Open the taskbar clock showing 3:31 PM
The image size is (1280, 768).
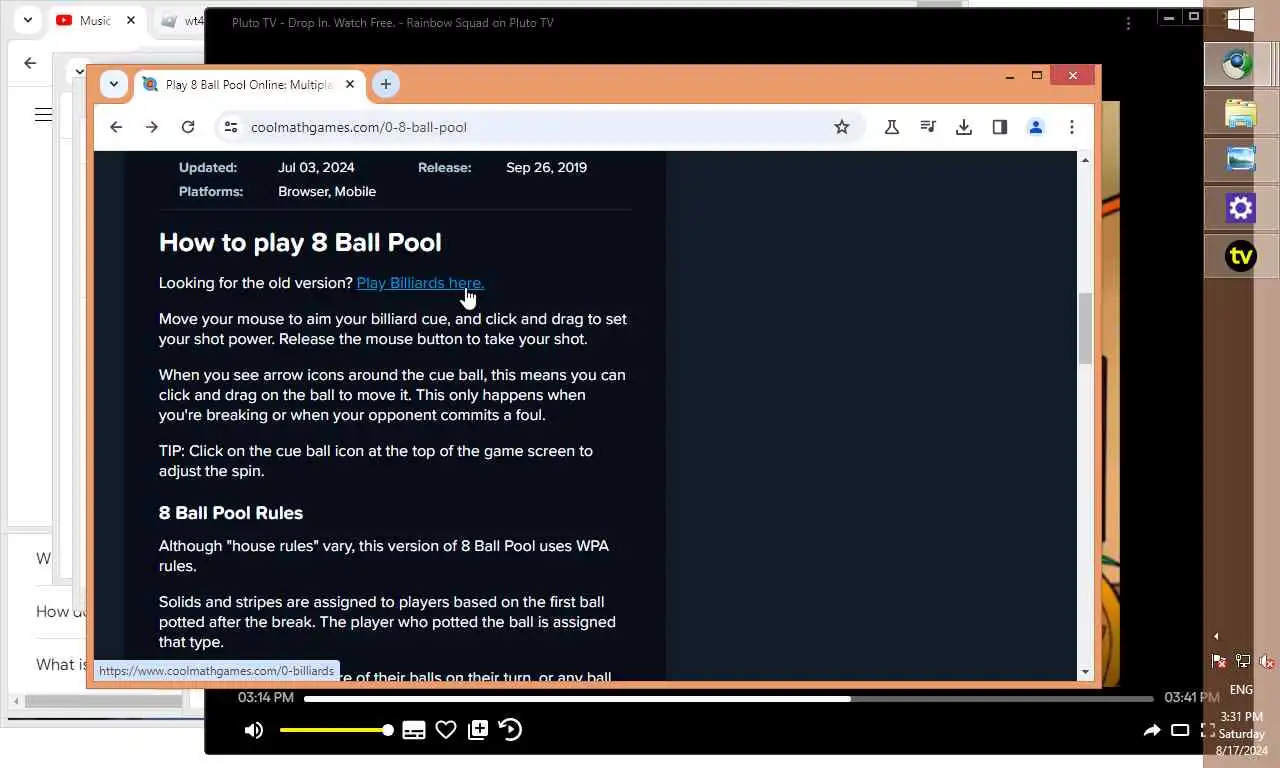[x=1241, y=733]
